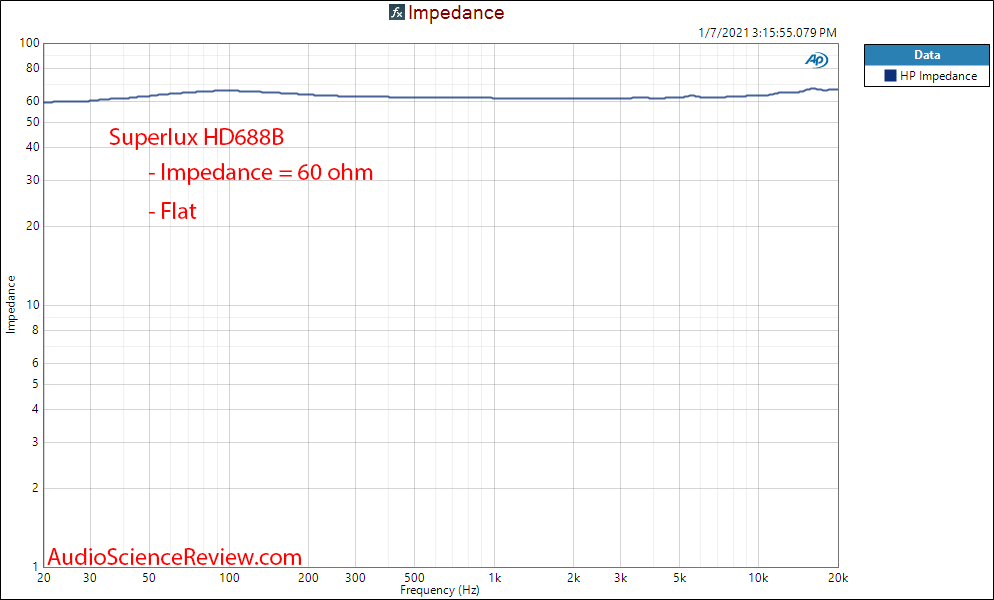Screen dimensions: 994x600
Task: Click the "5k" frequency tick label
Action: (680, 578)
